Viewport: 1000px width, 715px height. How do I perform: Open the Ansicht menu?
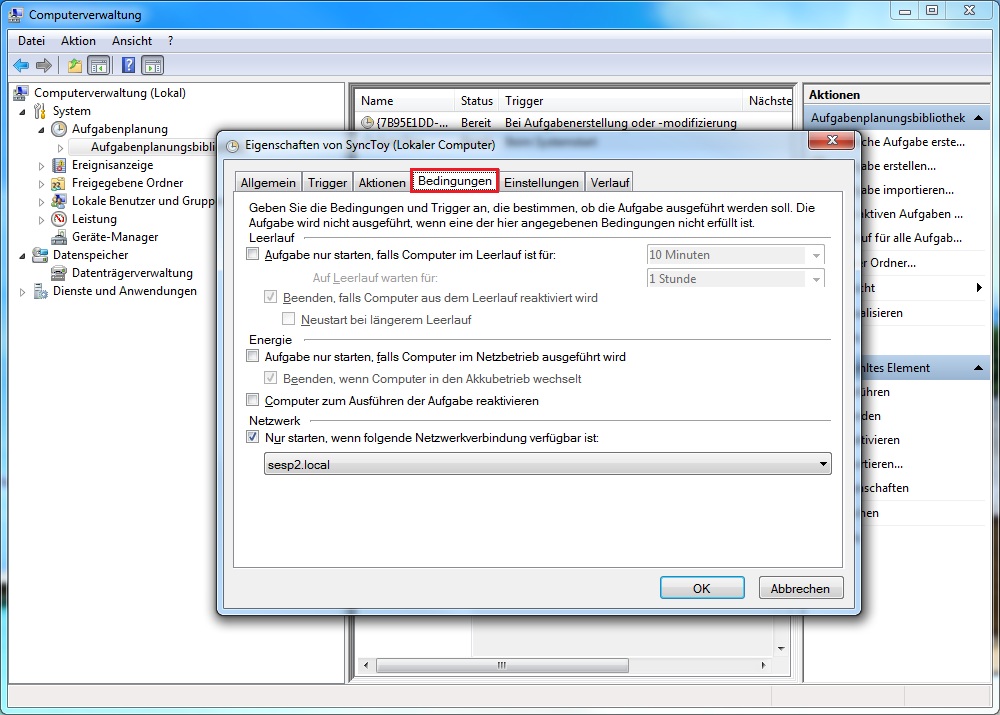coord(132,41)
